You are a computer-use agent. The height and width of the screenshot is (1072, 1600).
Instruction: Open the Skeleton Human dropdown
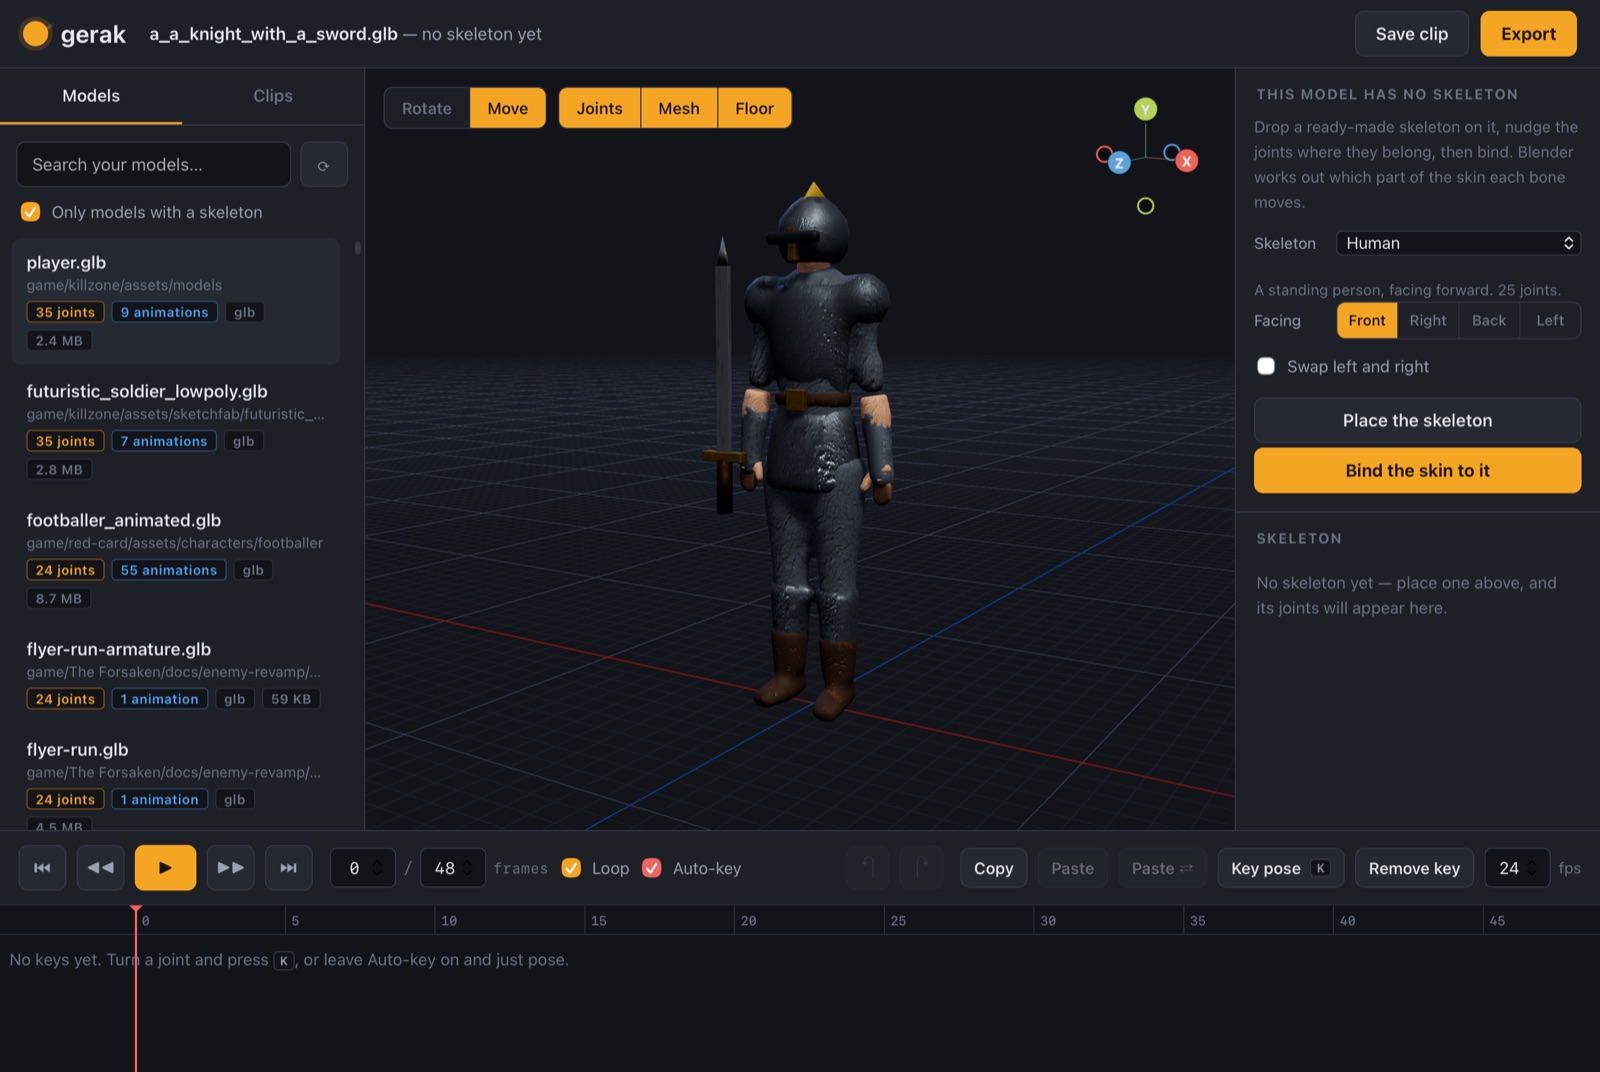click(x=1458, y=243)
